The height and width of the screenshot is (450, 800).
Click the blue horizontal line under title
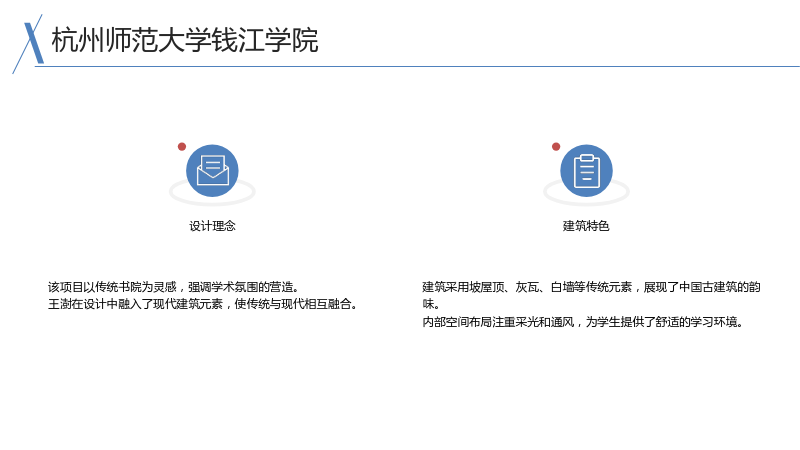click(x=417, y=66)
